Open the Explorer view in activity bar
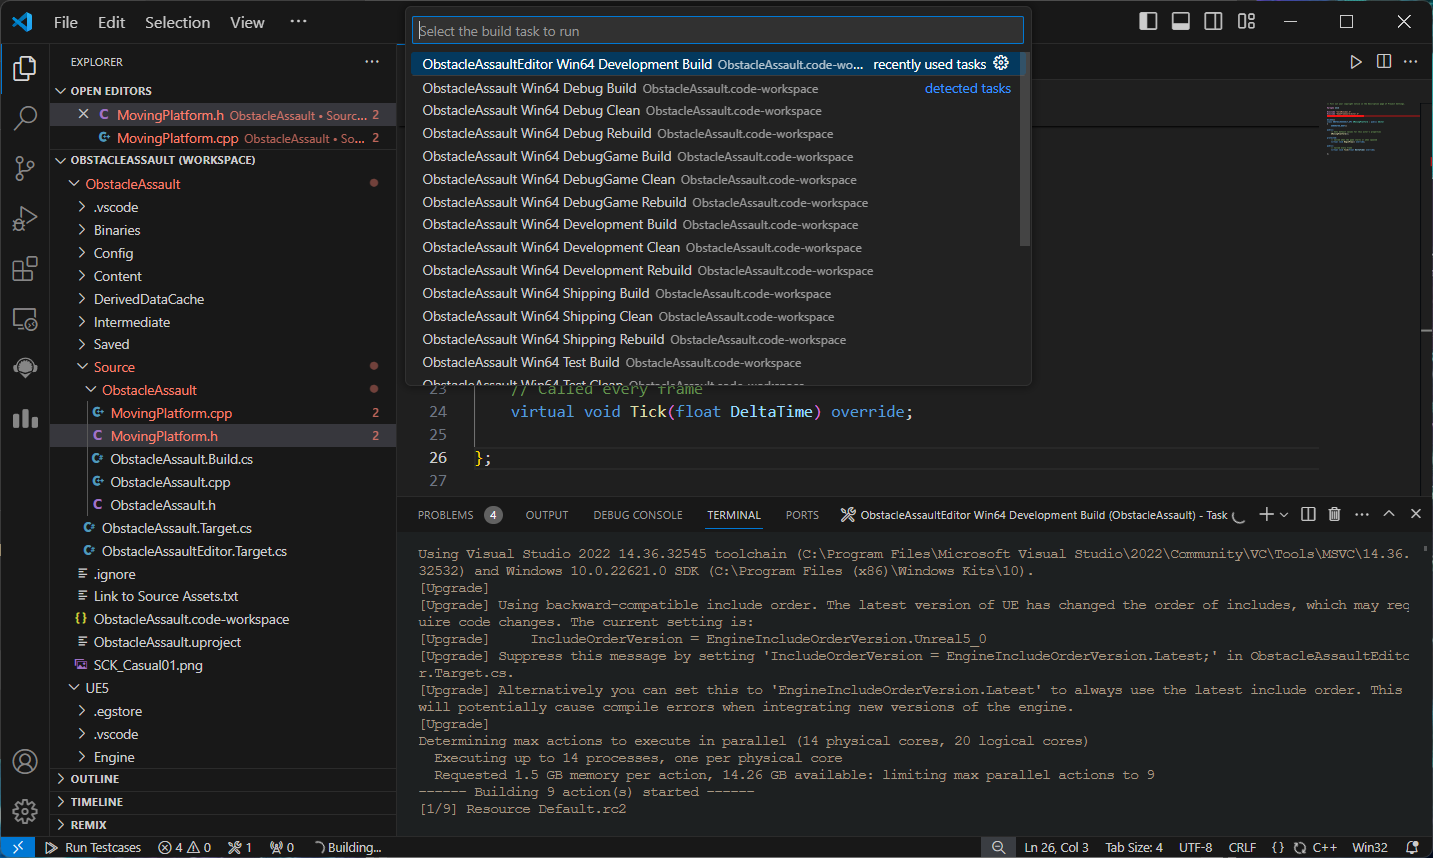The width and height of the screenshot is (1433, 858). [x=25, y=68]
